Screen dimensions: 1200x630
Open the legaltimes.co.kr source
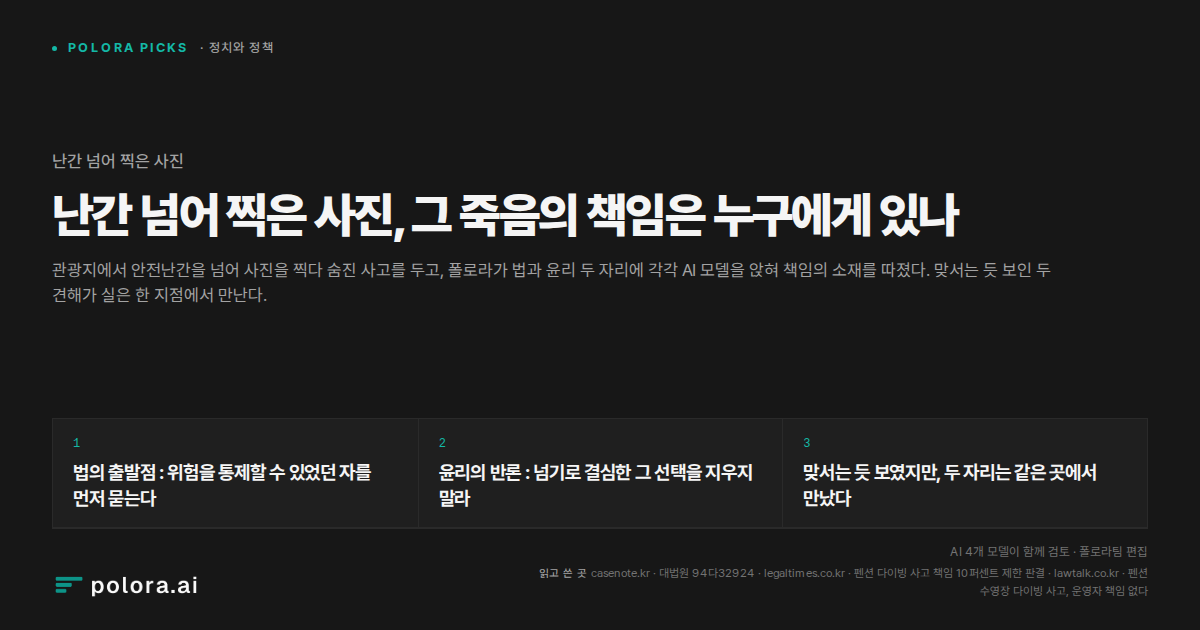pyautogui.click(x=805, y=573)
